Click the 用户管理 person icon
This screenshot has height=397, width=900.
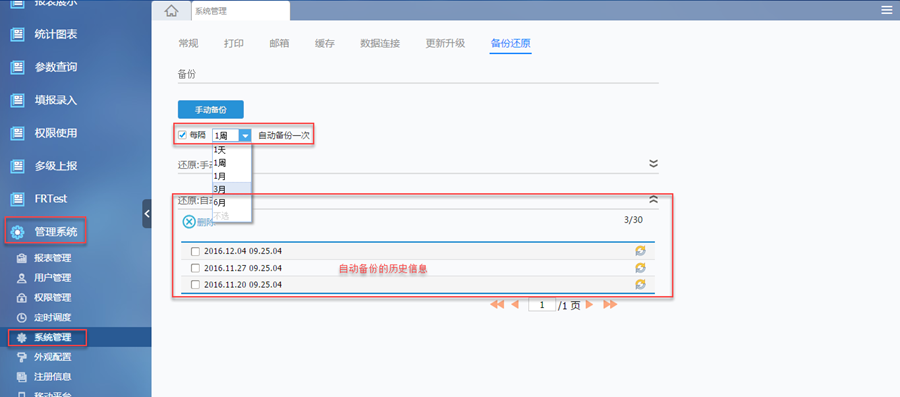tap(22, 278)
